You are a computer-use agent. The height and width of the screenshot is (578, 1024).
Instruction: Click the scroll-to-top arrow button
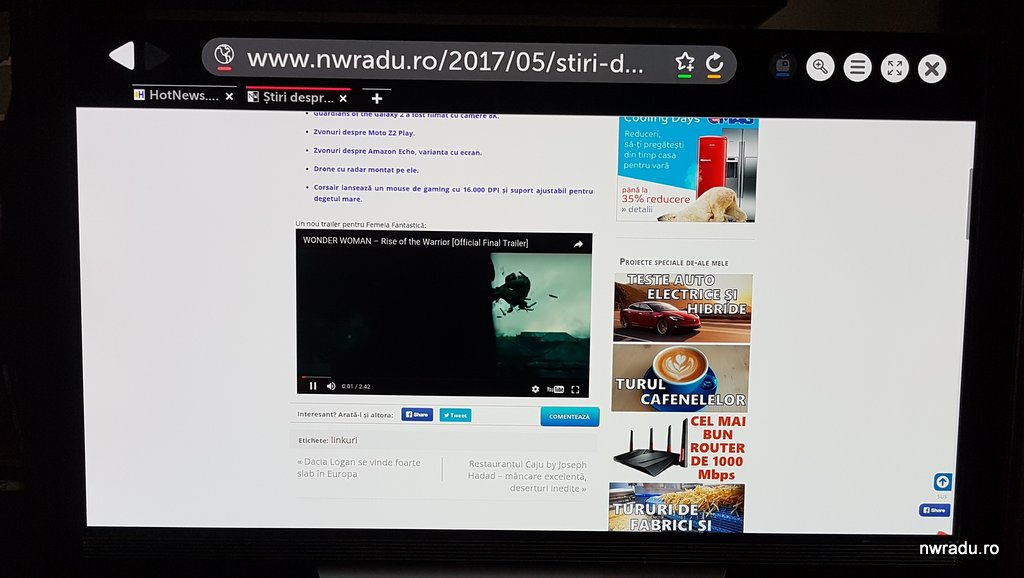(942, 482)
